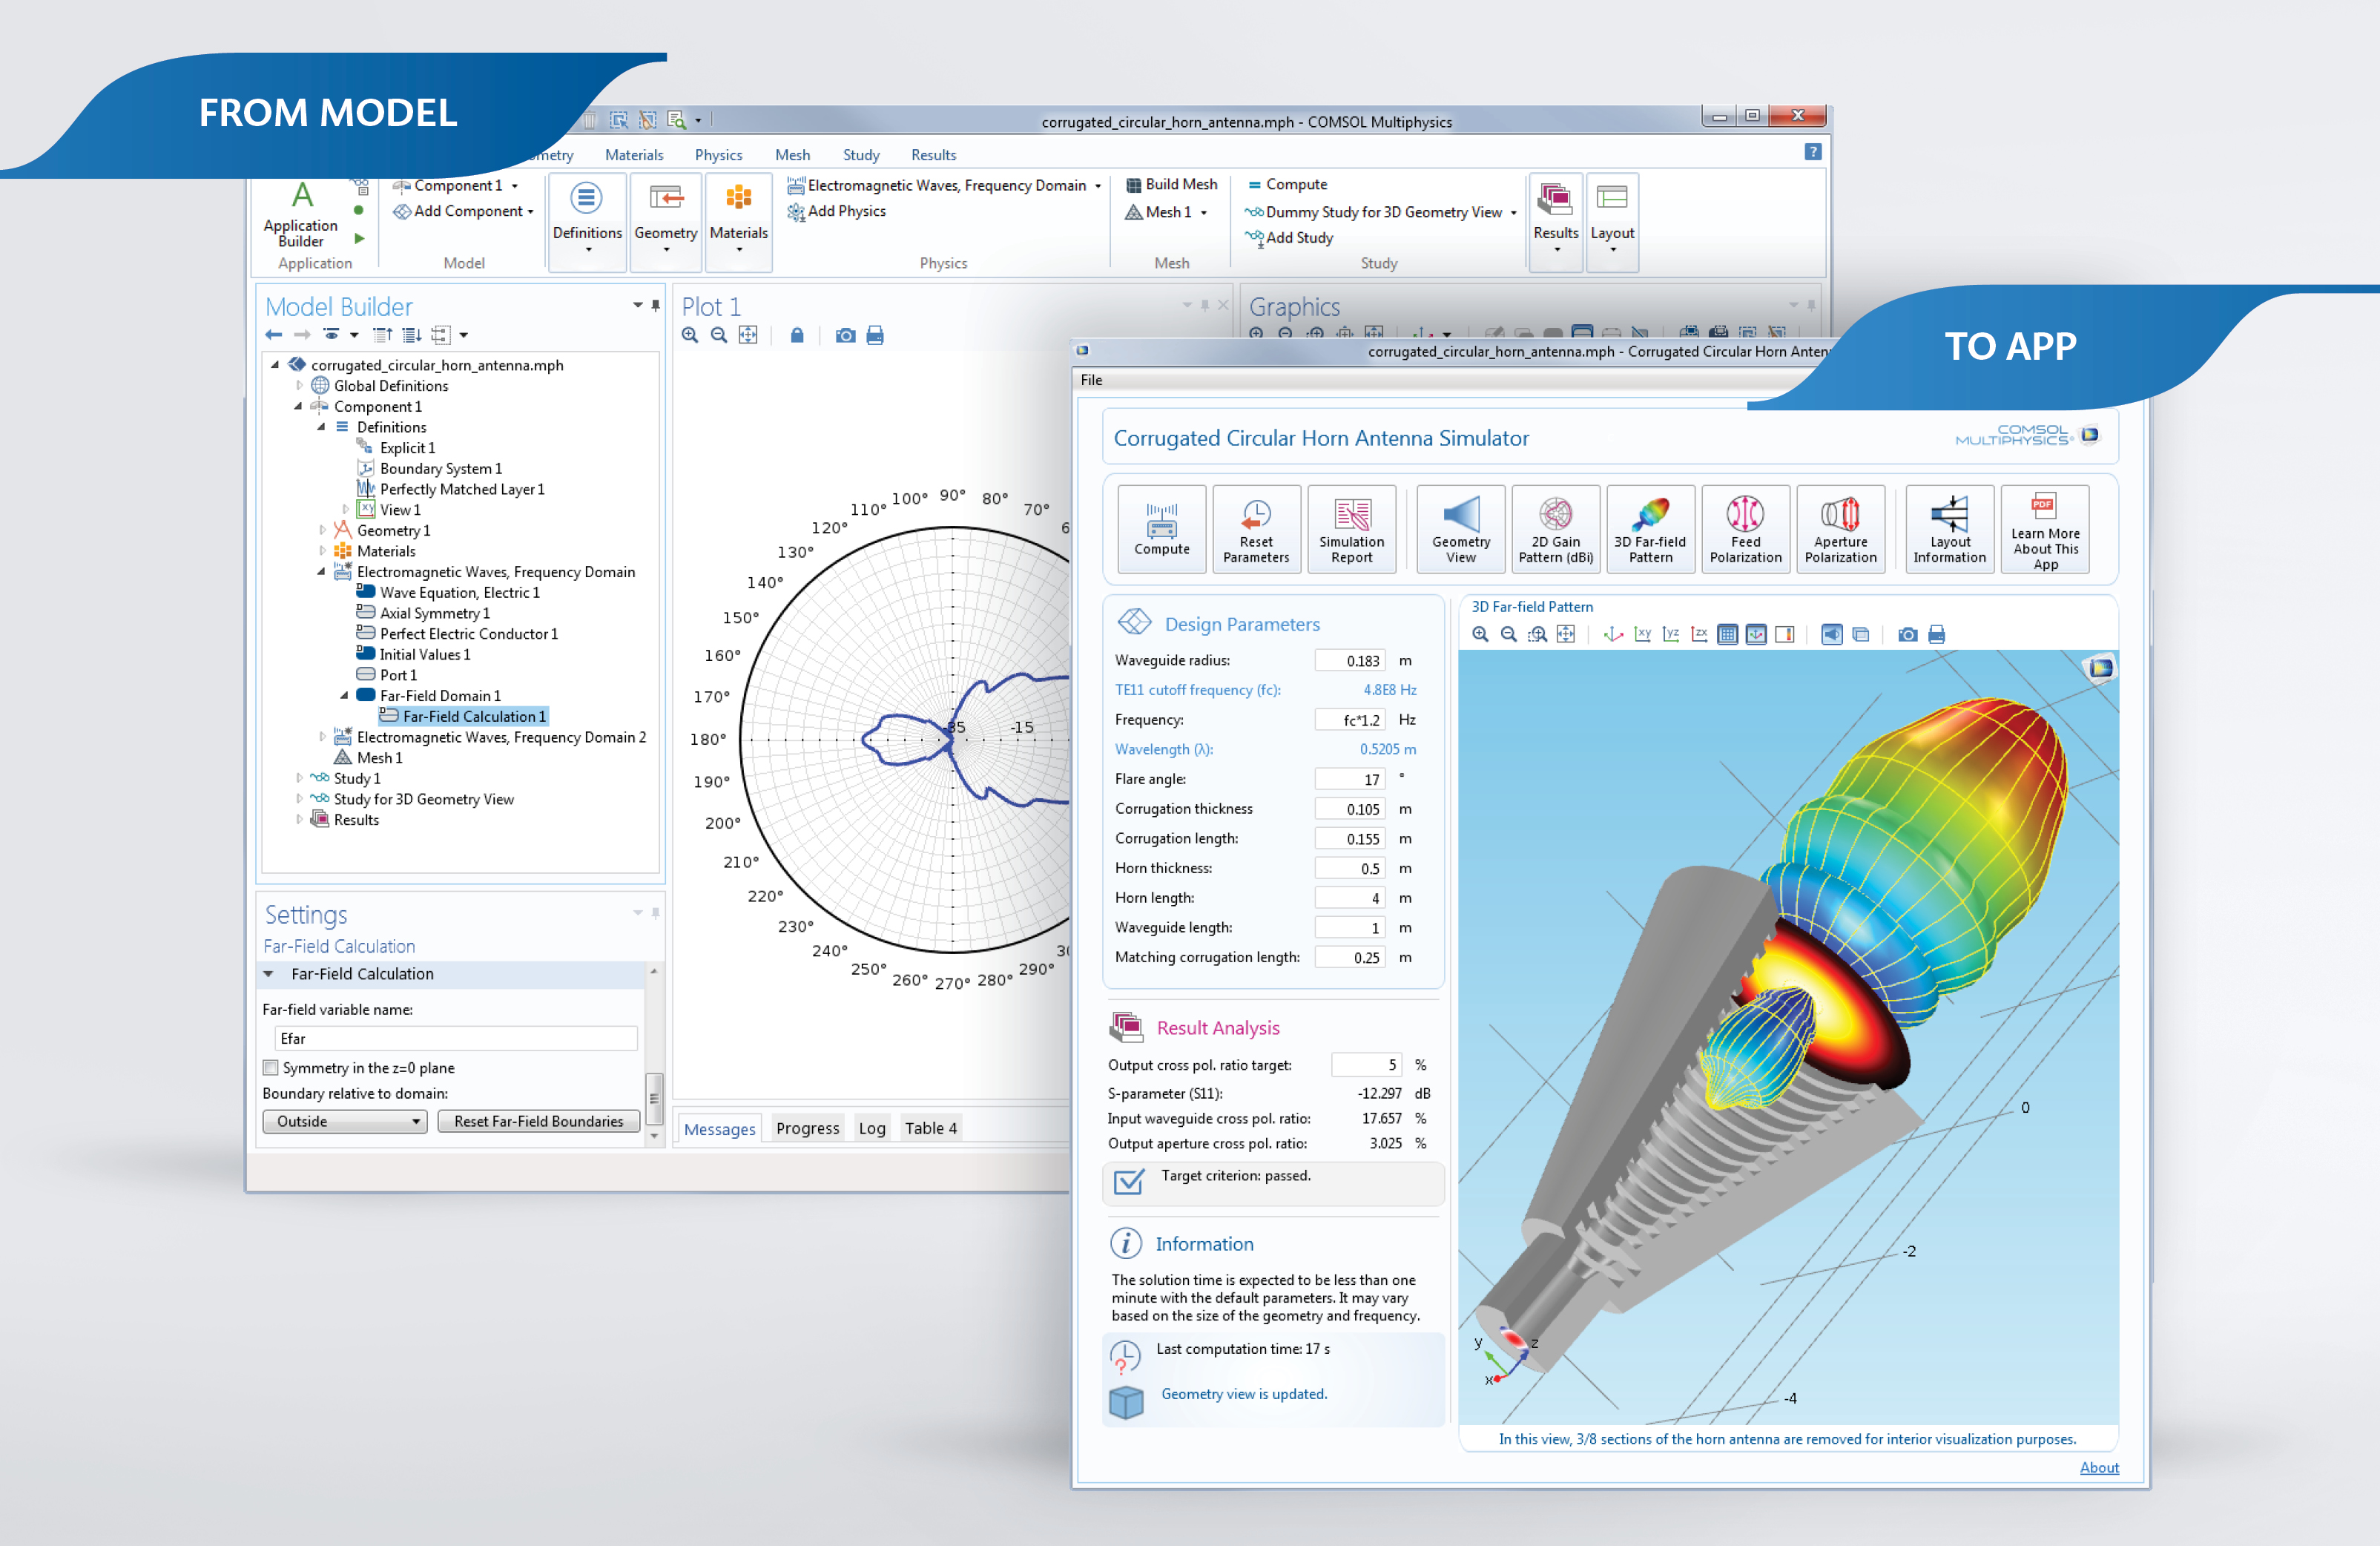
Task: Expand the Geometry 1 tree node
Action: (321, 530)
